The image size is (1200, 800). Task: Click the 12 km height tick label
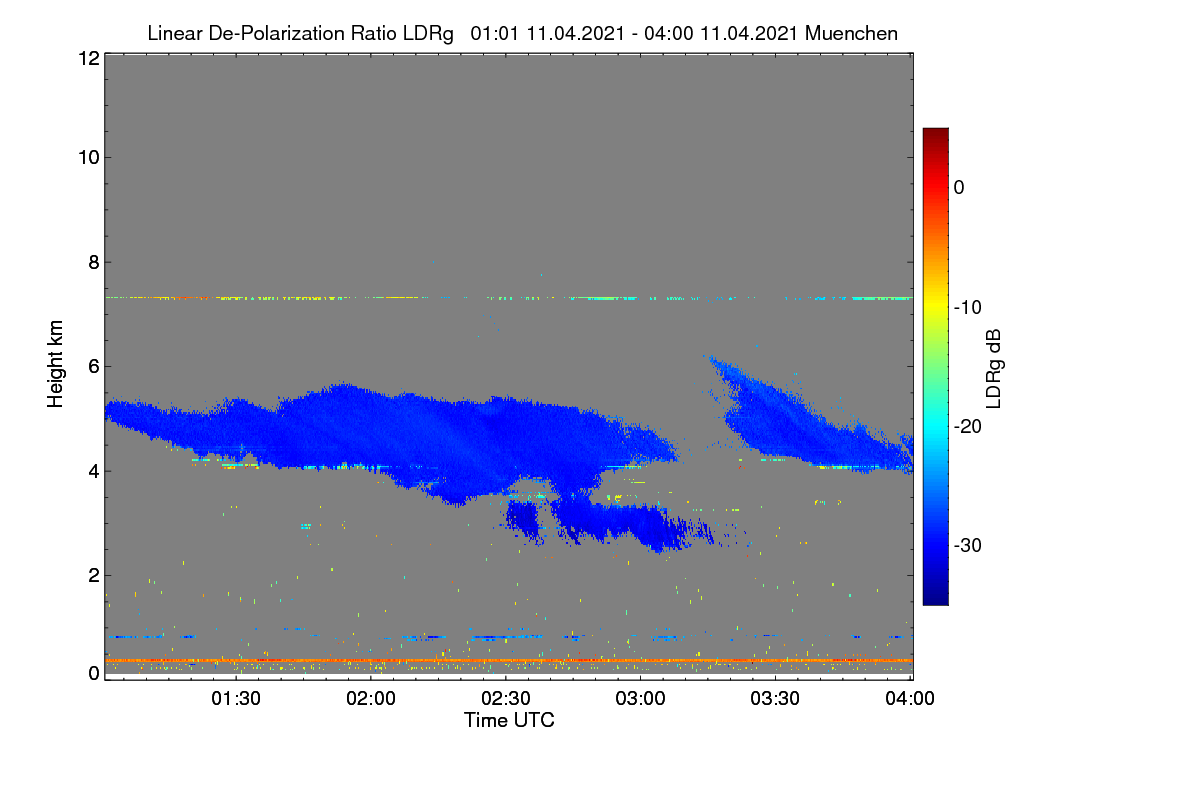point(87,58)
